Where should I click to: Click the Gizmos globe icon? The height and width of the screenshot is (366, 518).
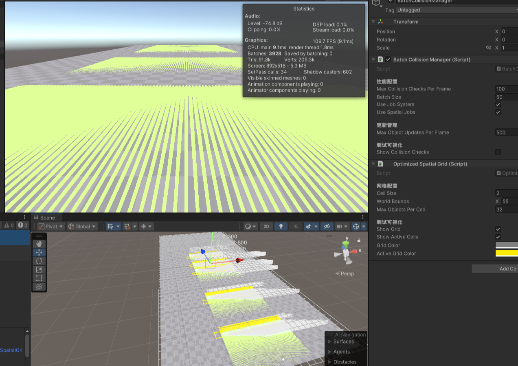[356, 226]
